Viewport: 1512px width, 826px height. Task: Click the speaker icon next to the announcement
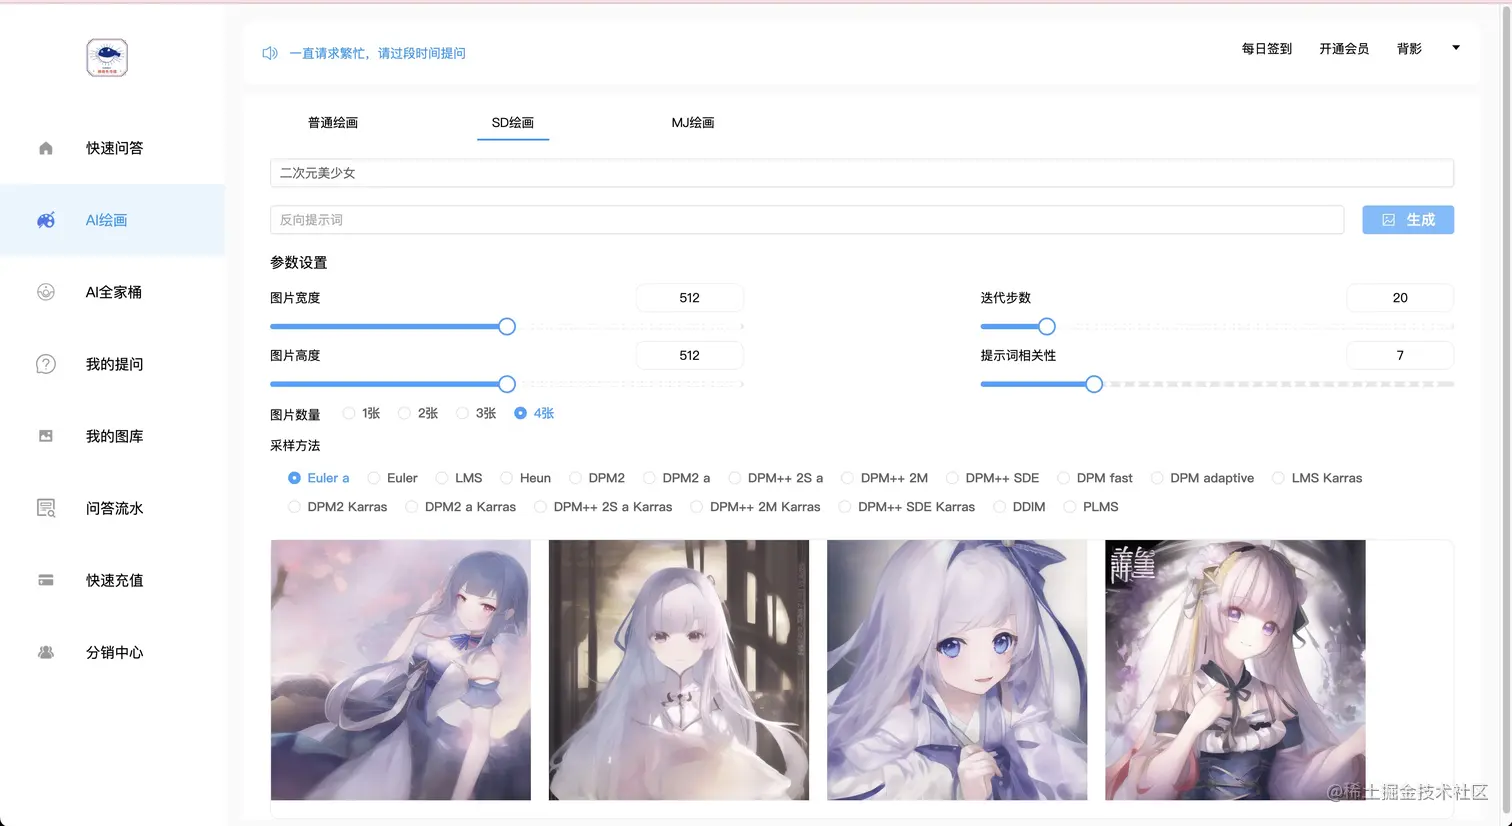pos(269,52)
